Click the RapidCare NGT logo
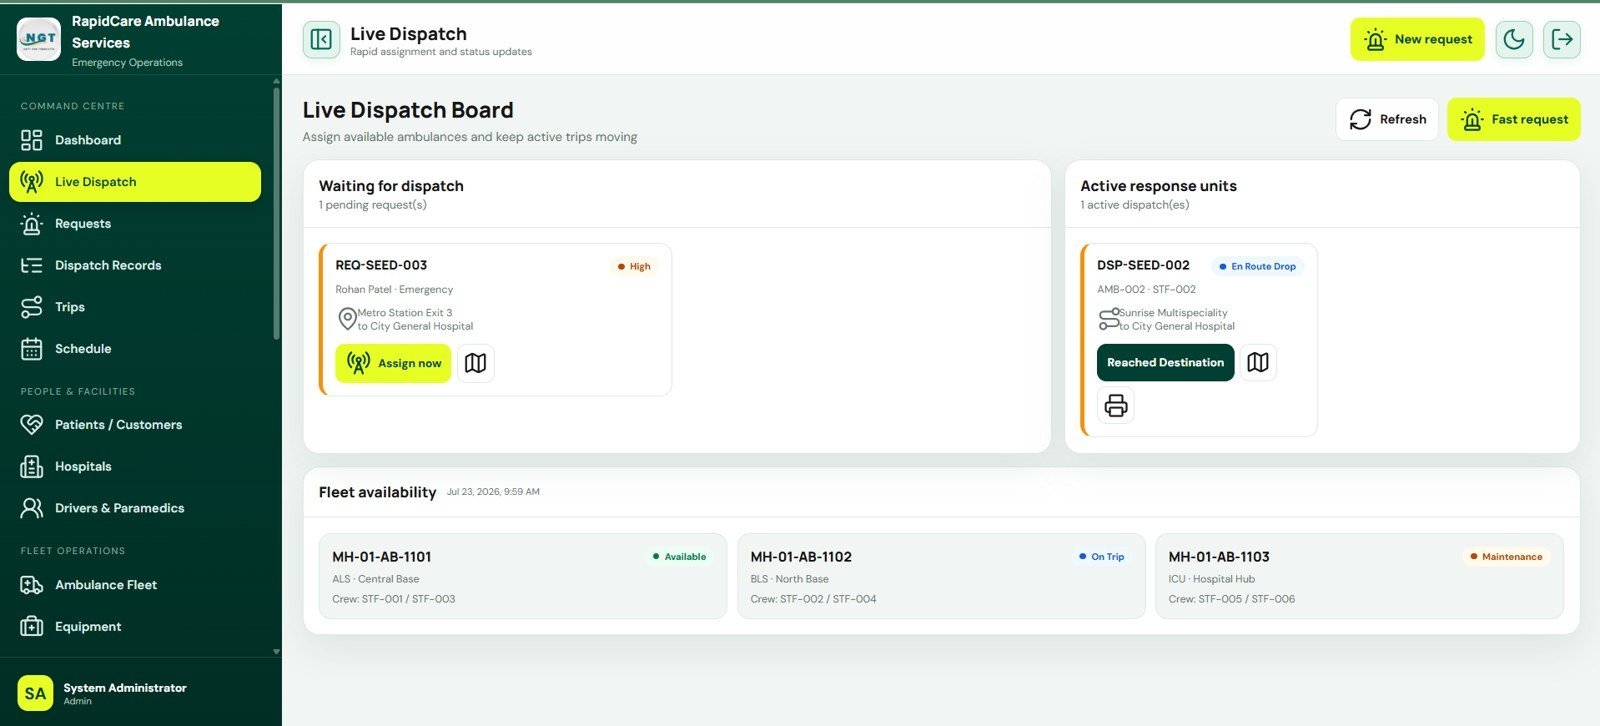The image size is (1600, 726). pos(39,39)
